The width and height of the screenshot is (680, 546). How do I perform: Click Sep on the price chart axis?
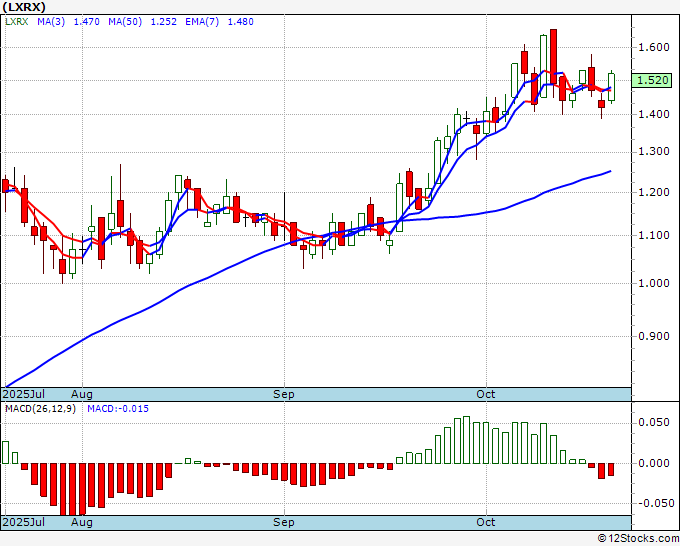click(x=284, y=394)
